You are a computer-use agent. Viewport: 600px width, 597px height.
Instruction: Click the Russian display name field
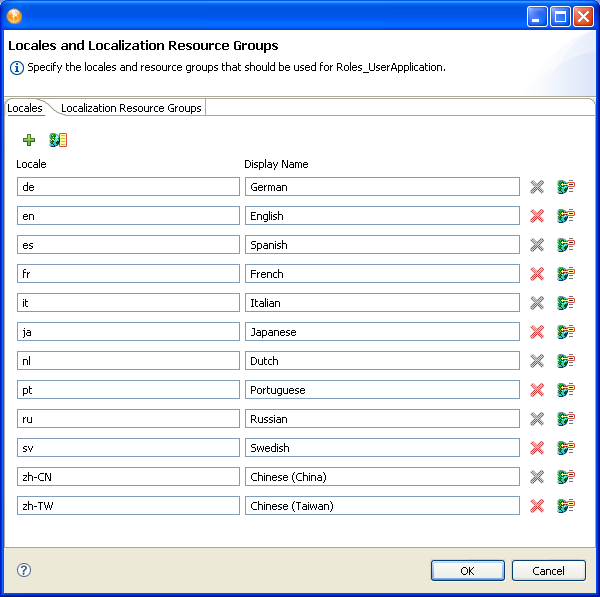382,419
